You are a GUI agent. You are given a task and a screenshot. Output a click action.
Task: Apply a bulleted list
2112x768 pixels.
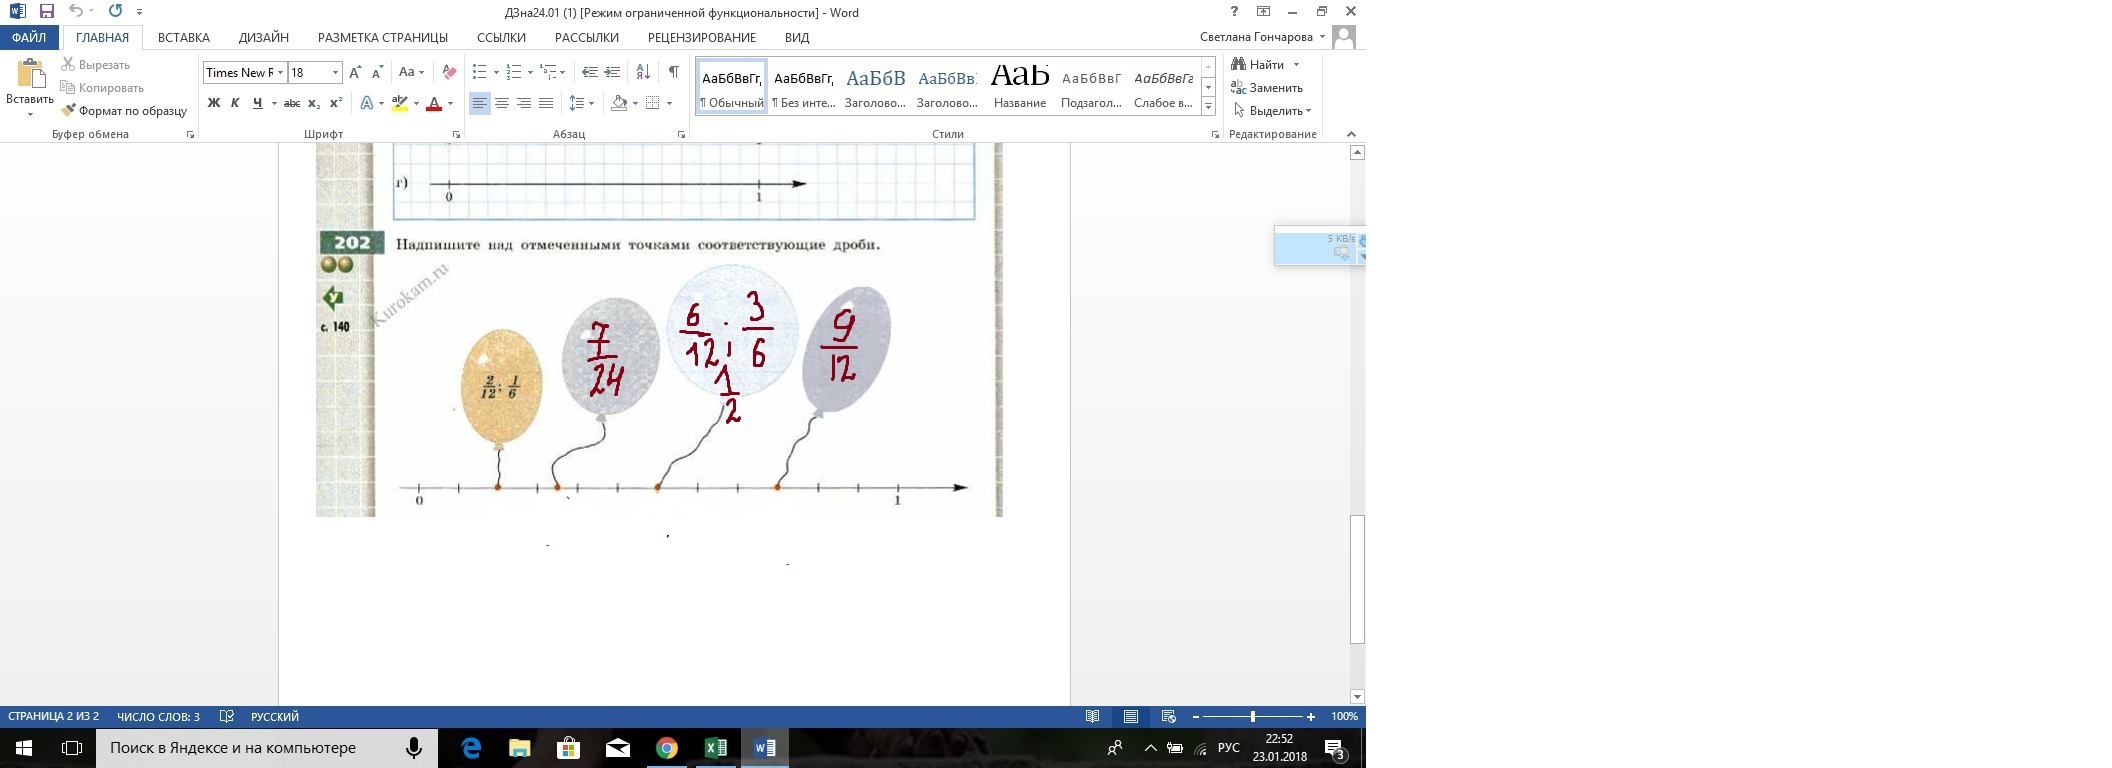tap(480, 72)
